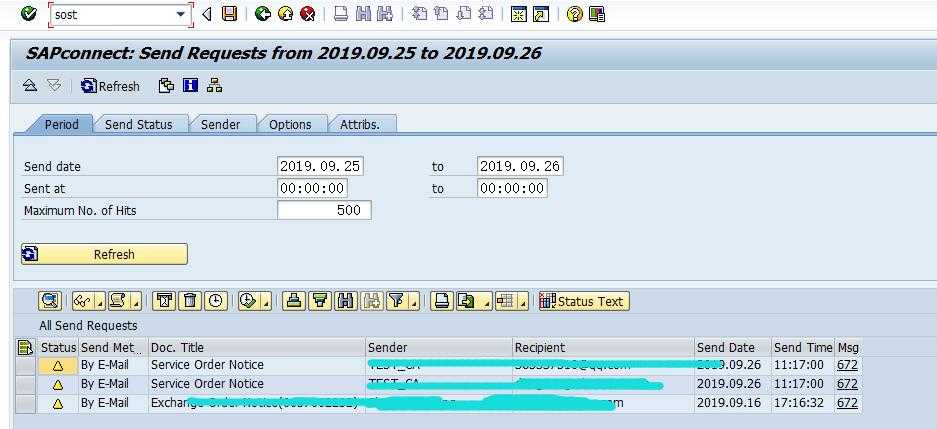
Task: Create a new session with the window-star icon
Action: [x=519, y=14]
